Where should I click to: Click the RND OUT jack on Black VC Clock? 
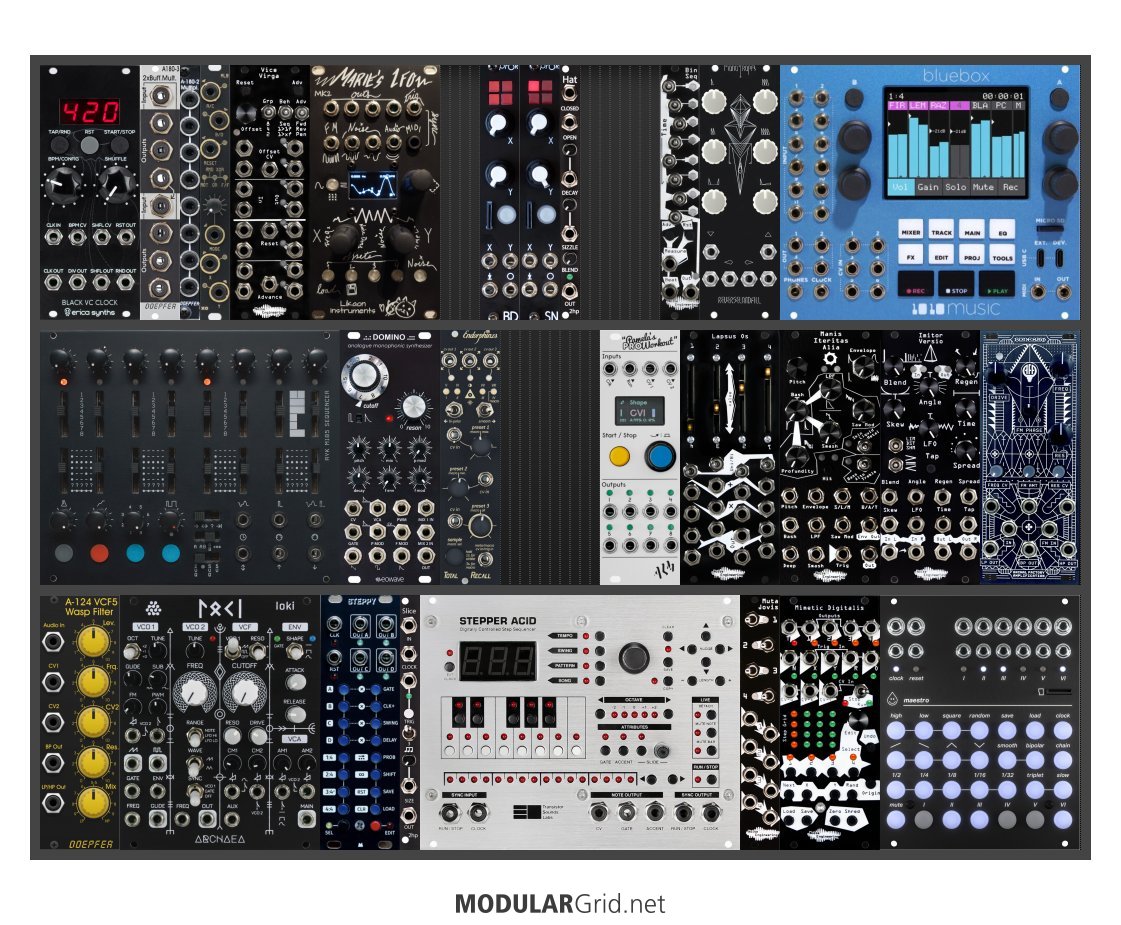126,282
